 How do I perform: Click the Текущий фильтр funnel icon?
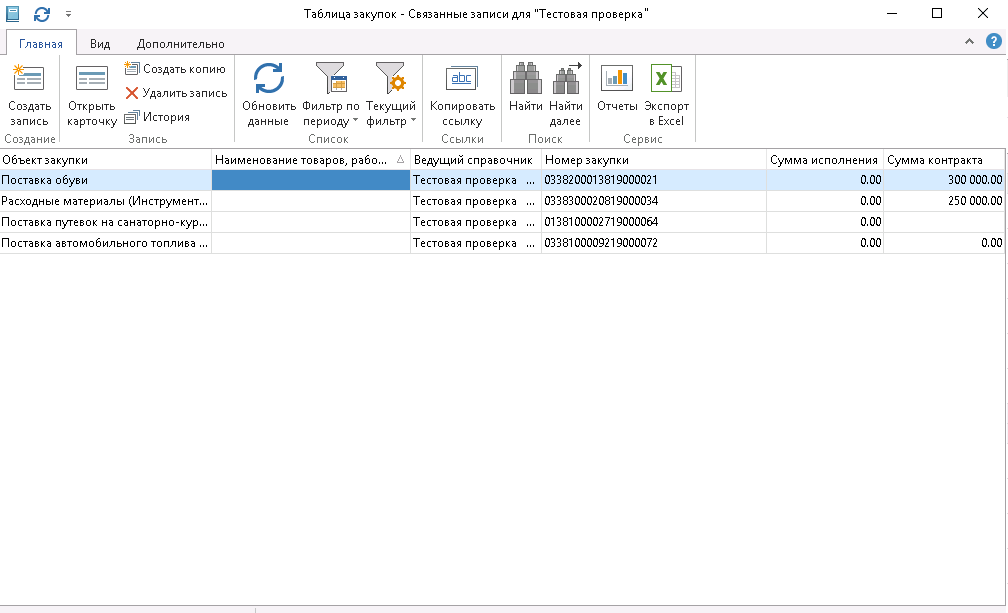(x=391, y=78)
